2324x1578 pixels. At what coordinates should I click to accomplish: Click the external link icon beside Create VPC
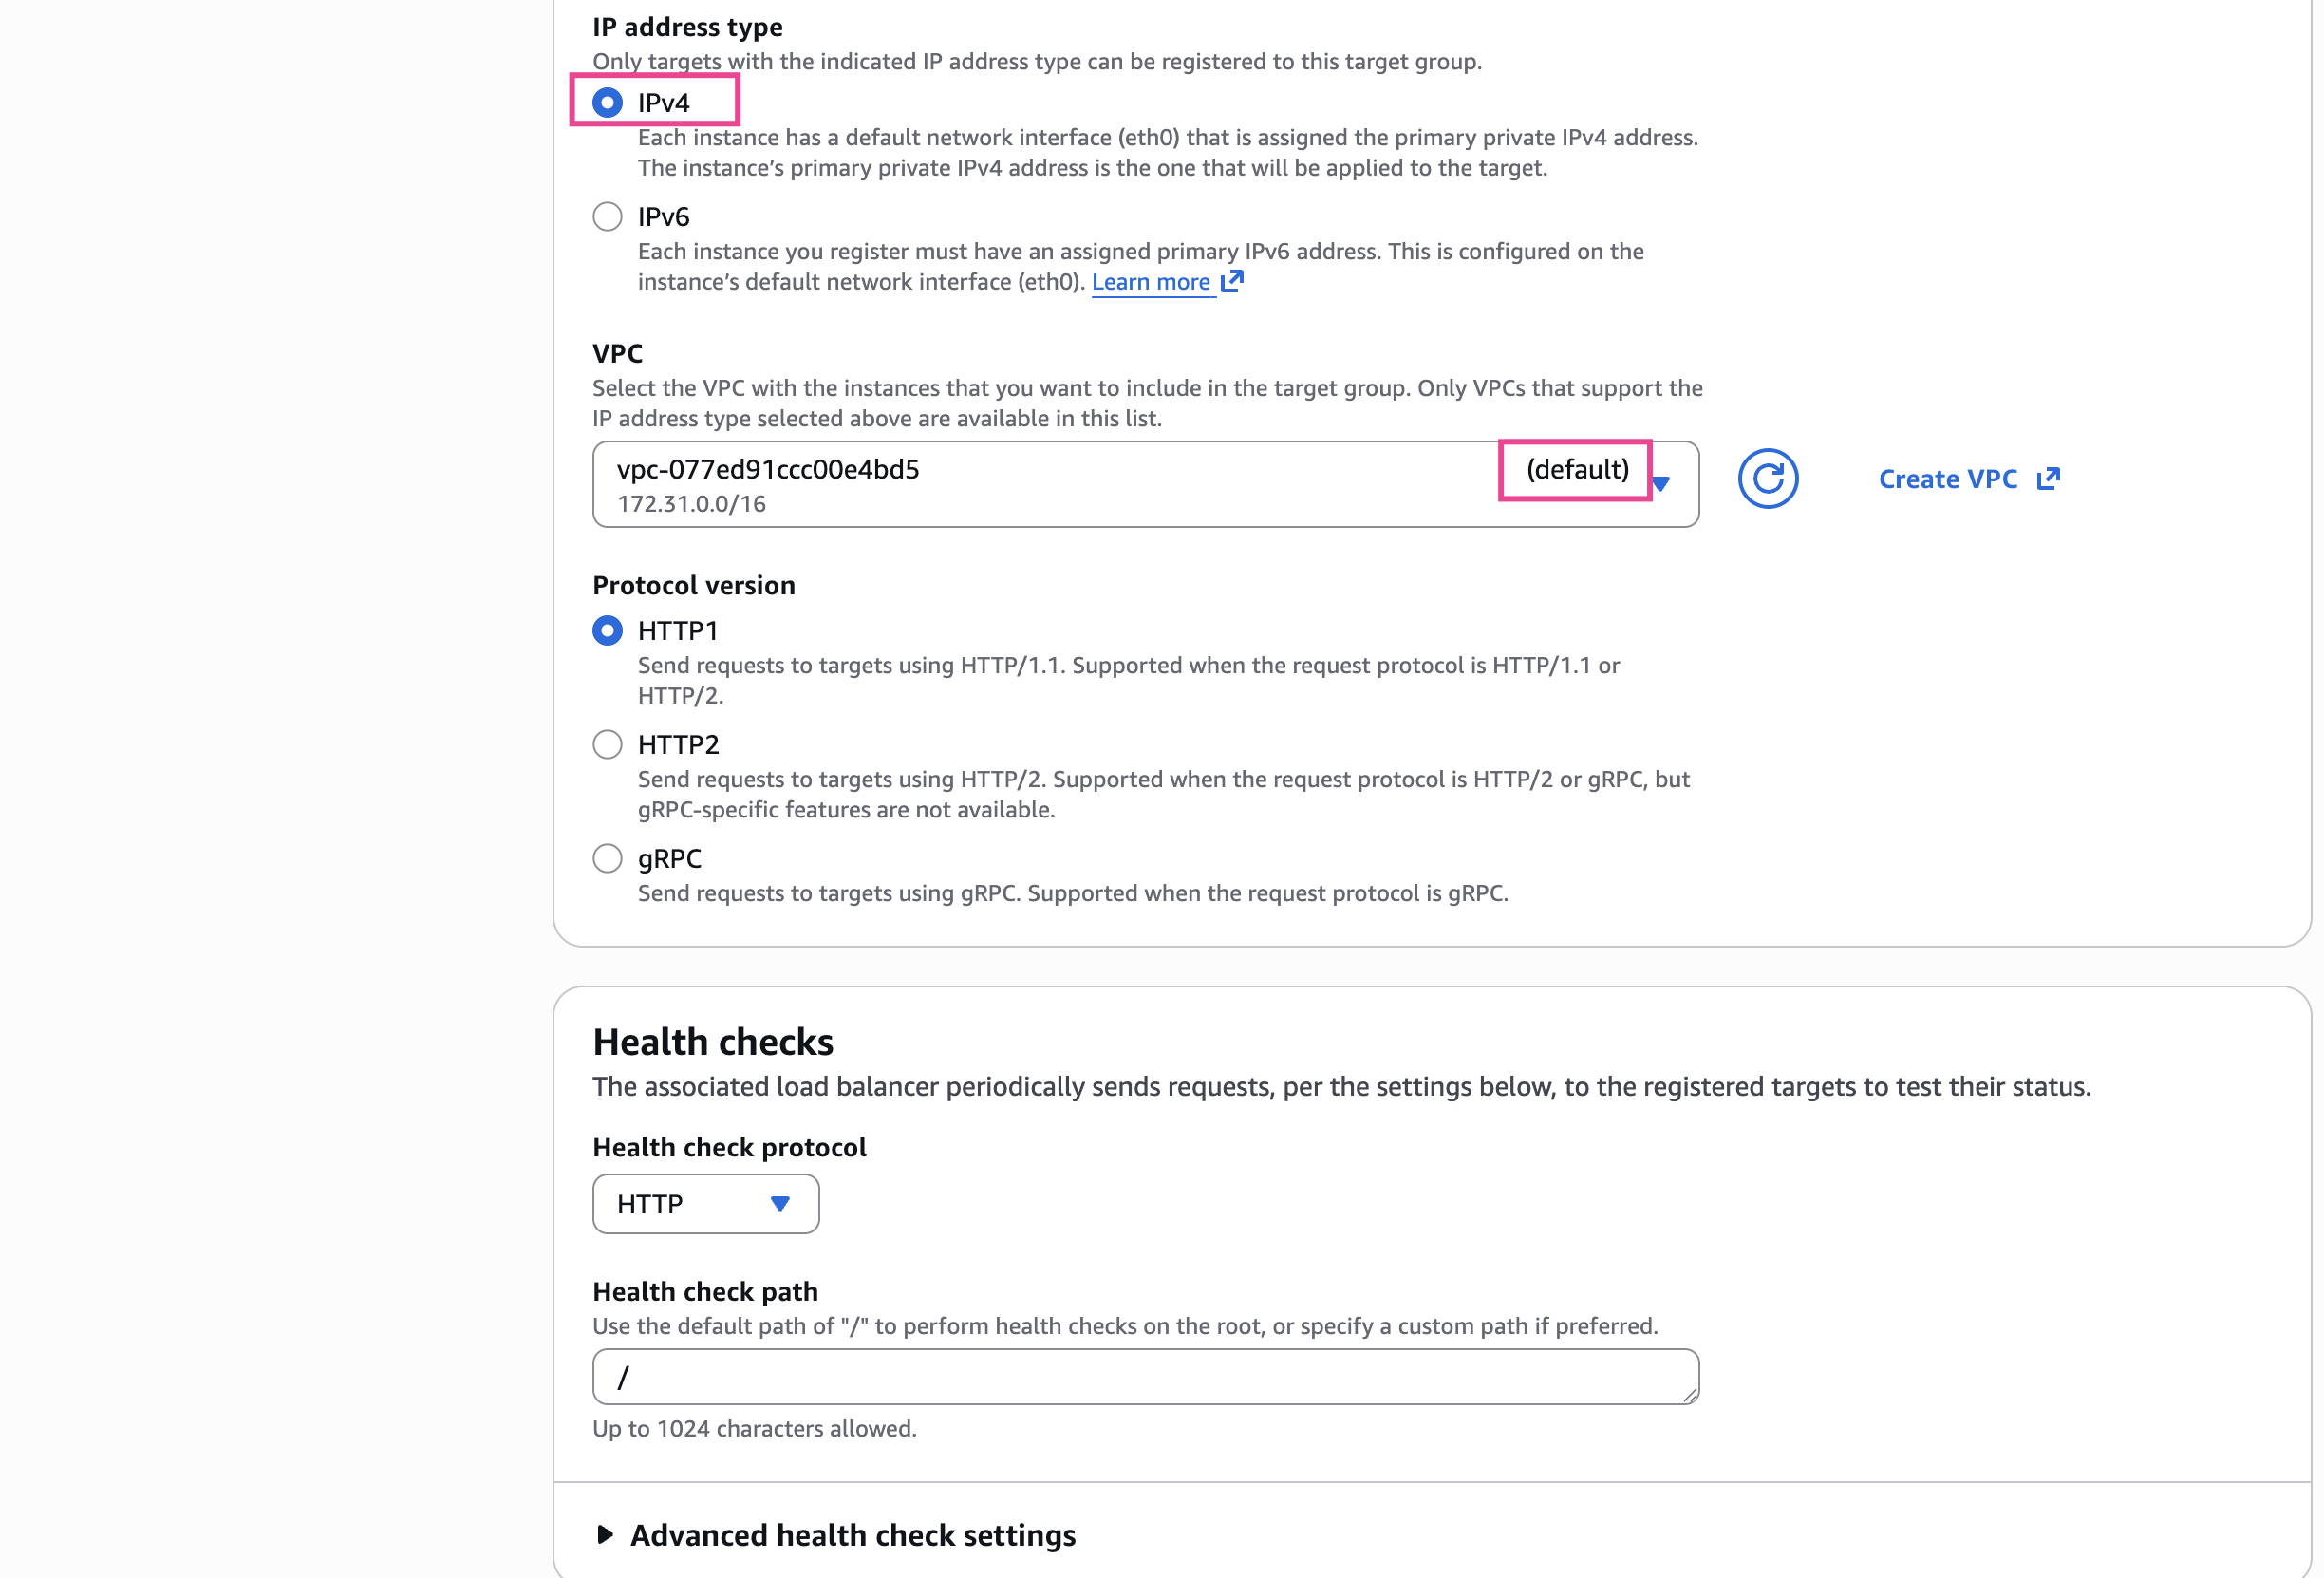coord(2048,479)
